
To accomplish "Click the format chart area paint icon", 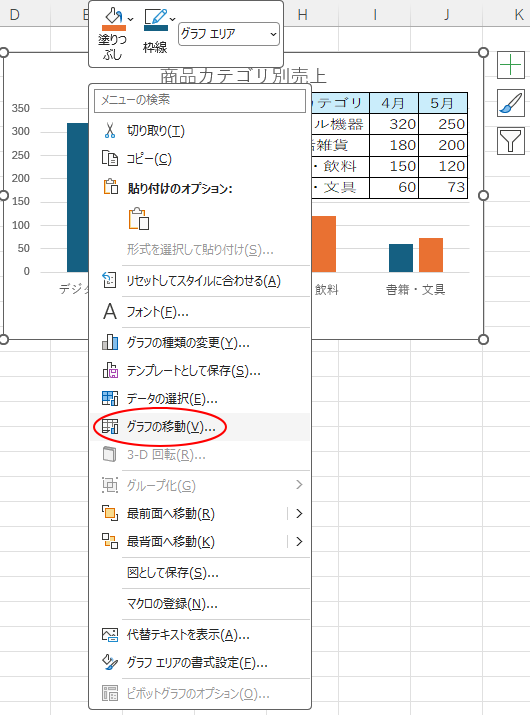I will coord(109,662).
